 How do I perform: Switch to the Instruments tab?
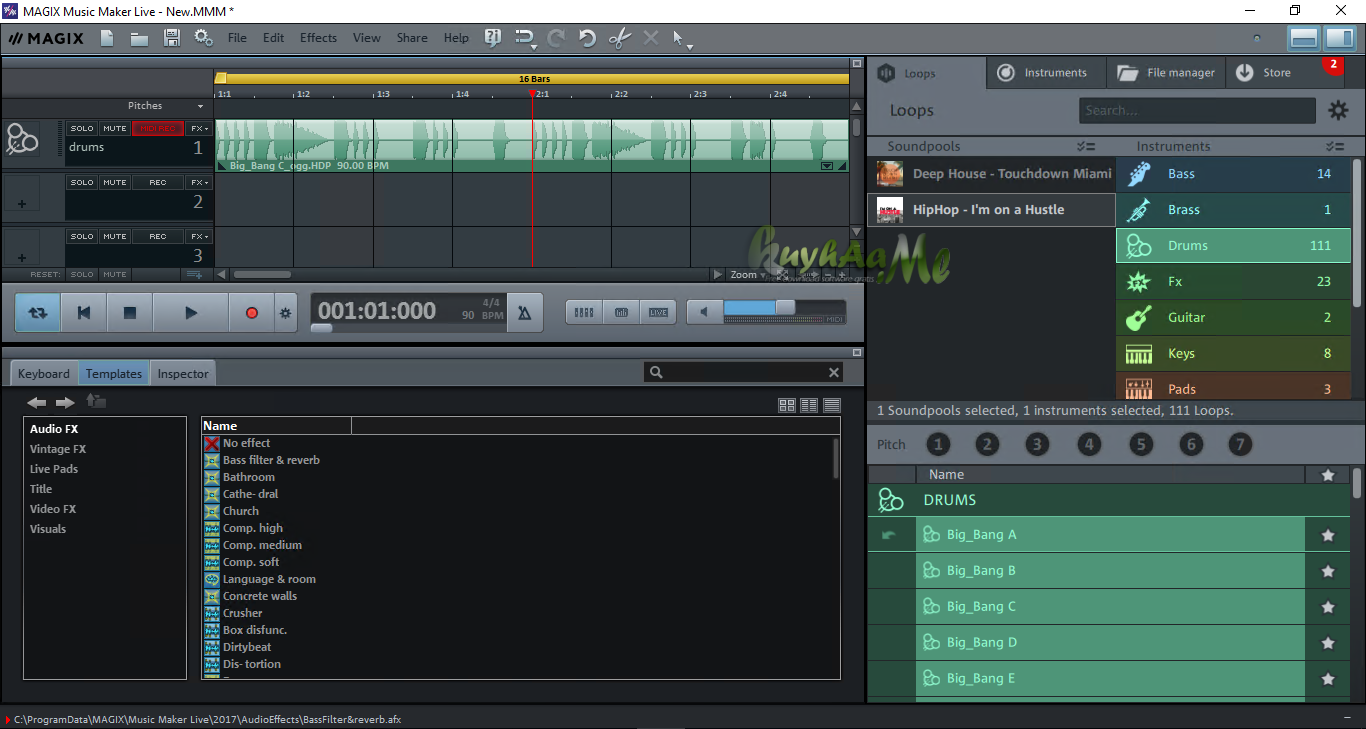(x=1045, y=73)
